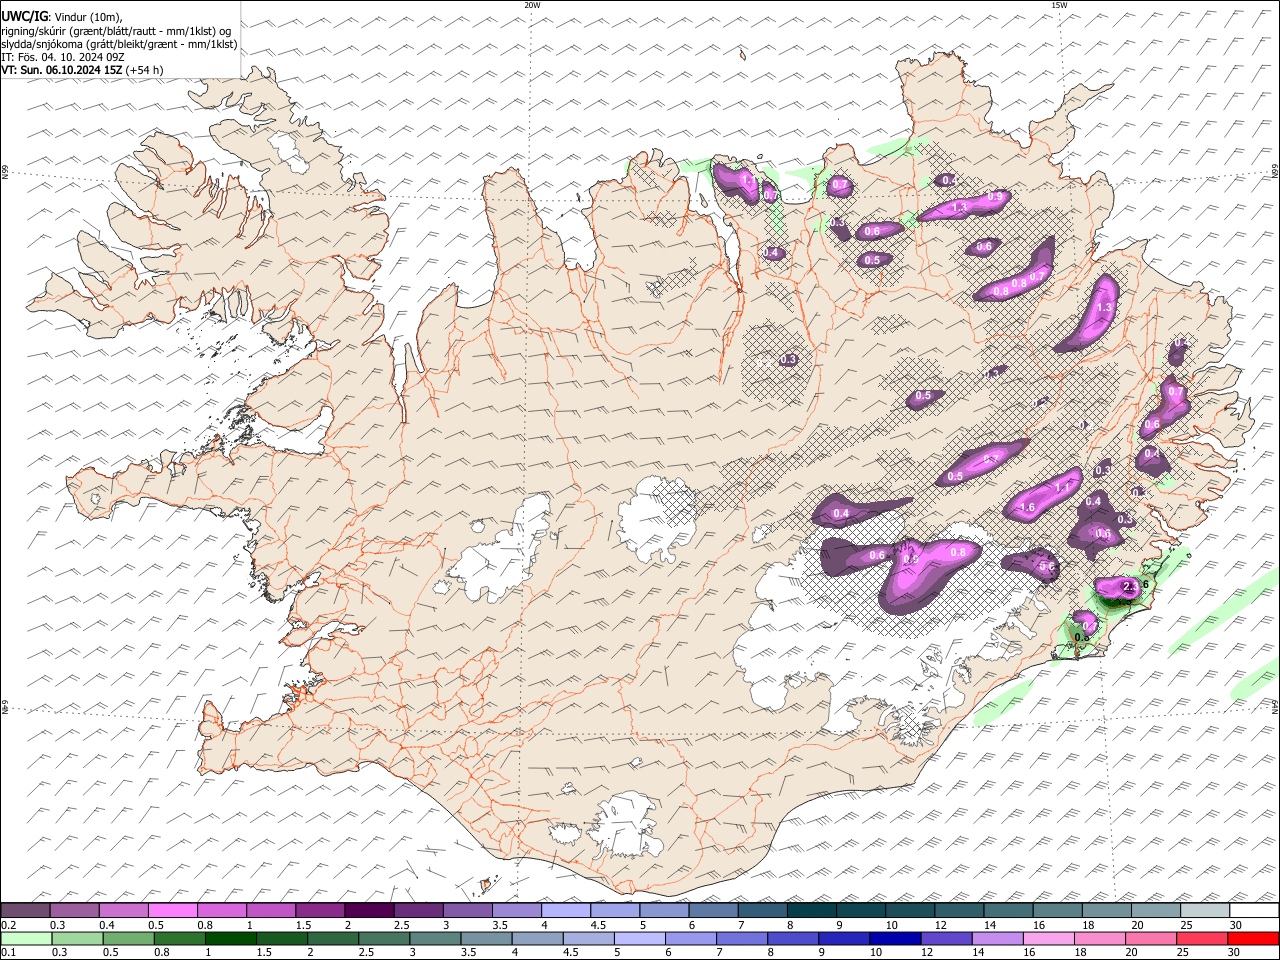Select the 'IT: Fös. 04. 10. 2024 09Z' line
This screenshot has height=960, width=1280.
point(63,57)
